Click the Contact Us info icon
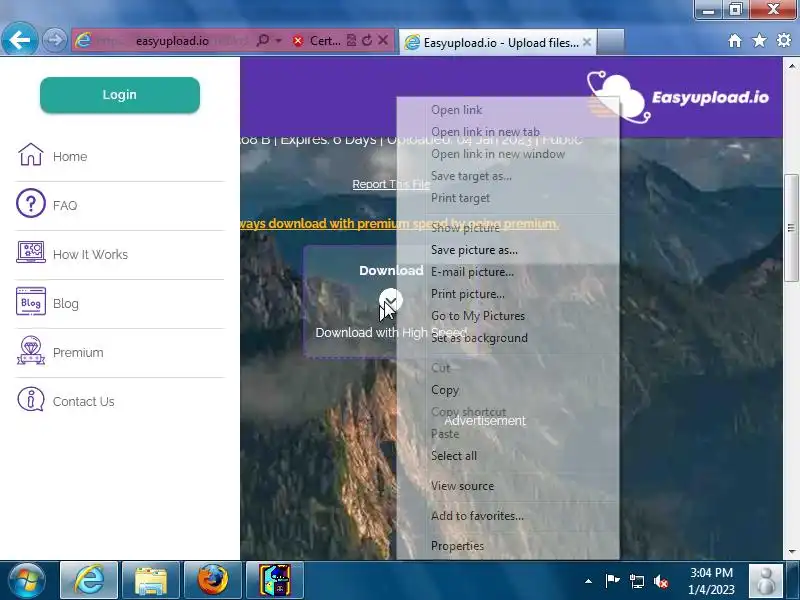The width and height of the screenshot is (800, 600). (31, 399)
